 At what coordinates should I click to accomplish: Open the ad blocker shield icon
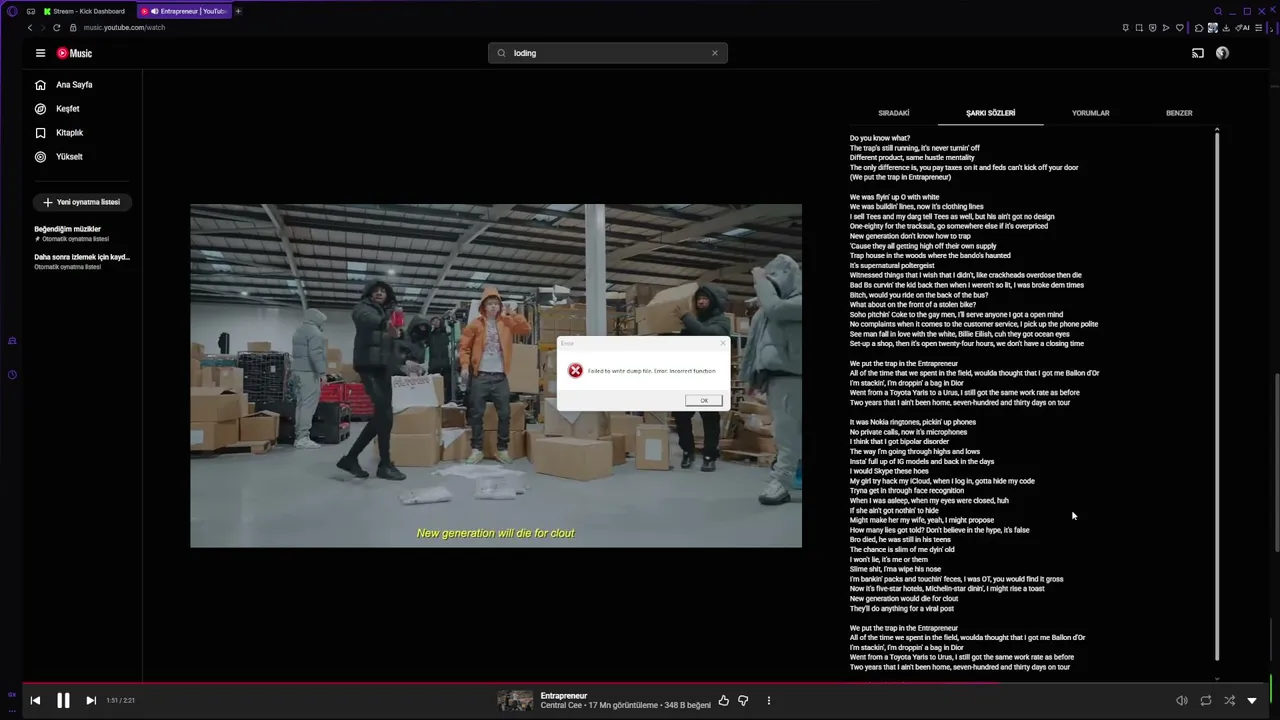(x=1153, y=28)
